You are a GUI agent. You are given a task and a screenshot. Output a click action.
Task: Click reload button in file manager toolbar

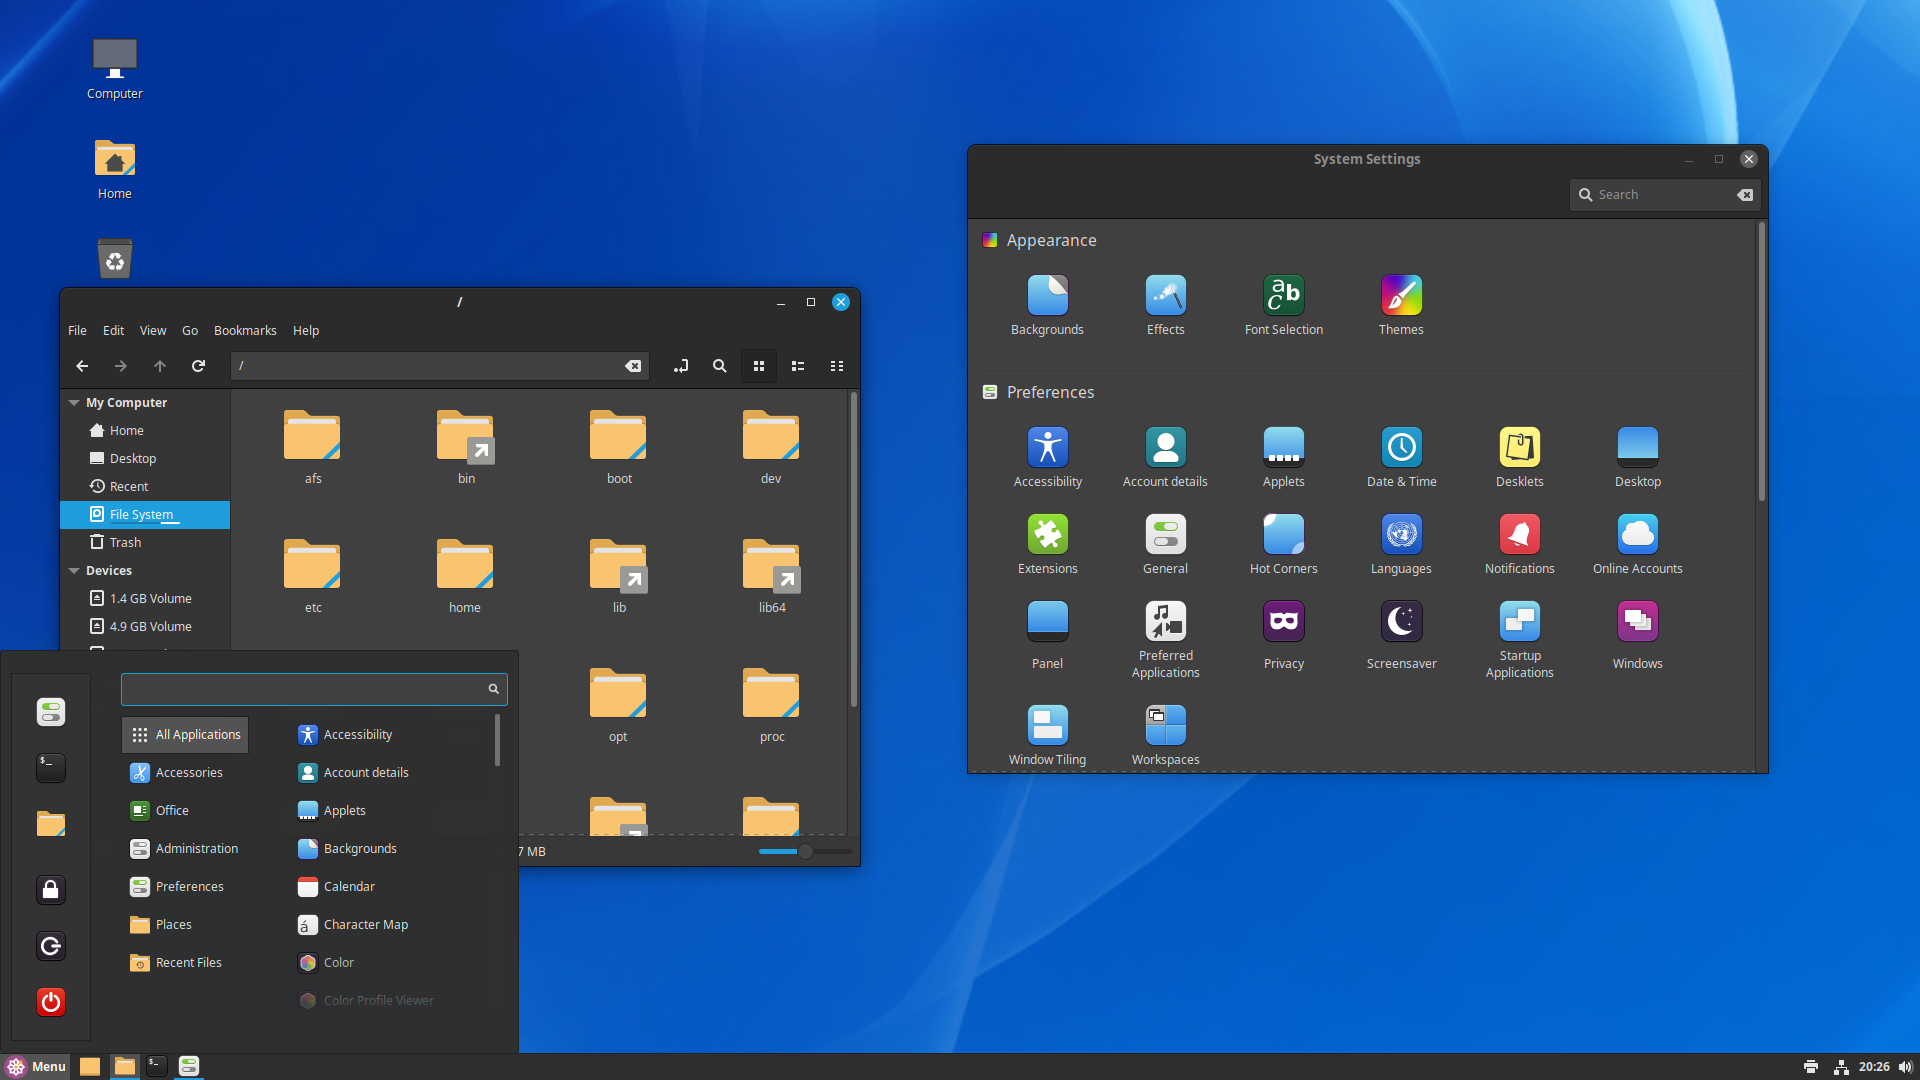pos(198,366)
